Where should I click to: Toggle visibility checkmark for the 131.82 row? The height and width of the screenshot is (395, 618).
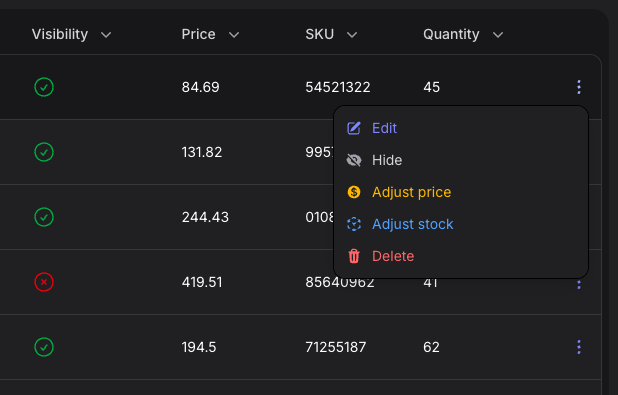pos(44,152)
